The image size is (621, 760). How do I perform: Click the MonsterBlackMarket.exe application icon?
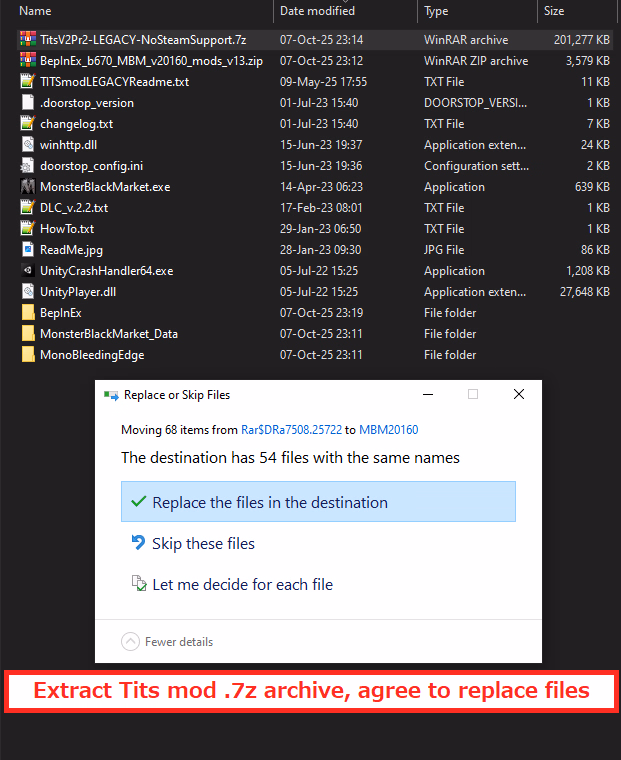click(x=28, y=187)
